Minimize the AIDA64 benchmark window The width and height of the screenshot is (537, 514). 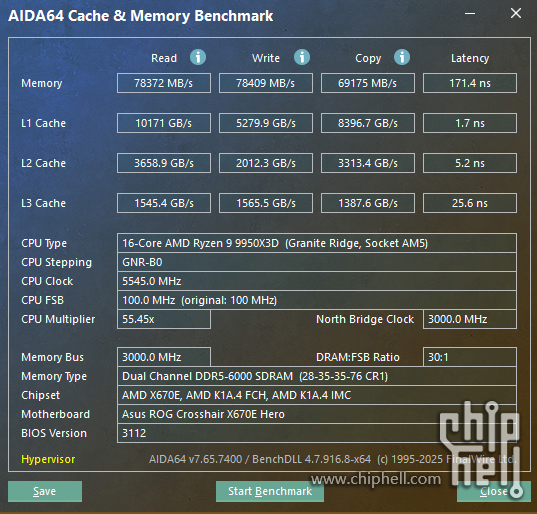tap(470, 14)
